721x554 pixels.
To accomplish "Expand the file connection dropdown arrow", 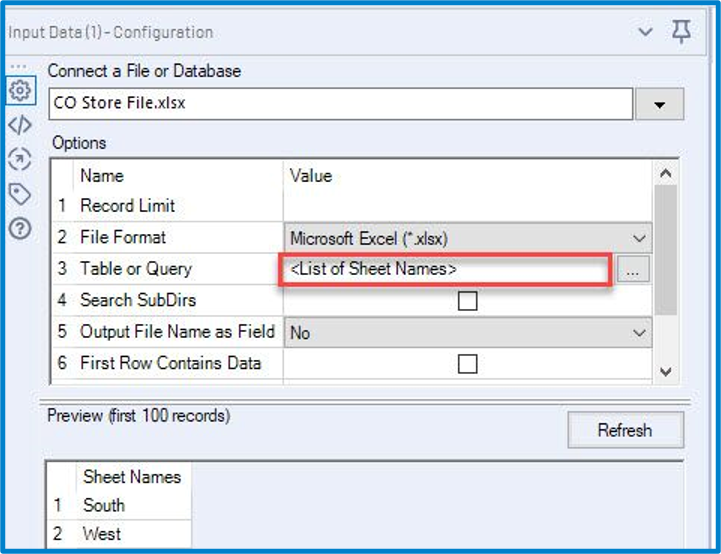I will (659, 105).
